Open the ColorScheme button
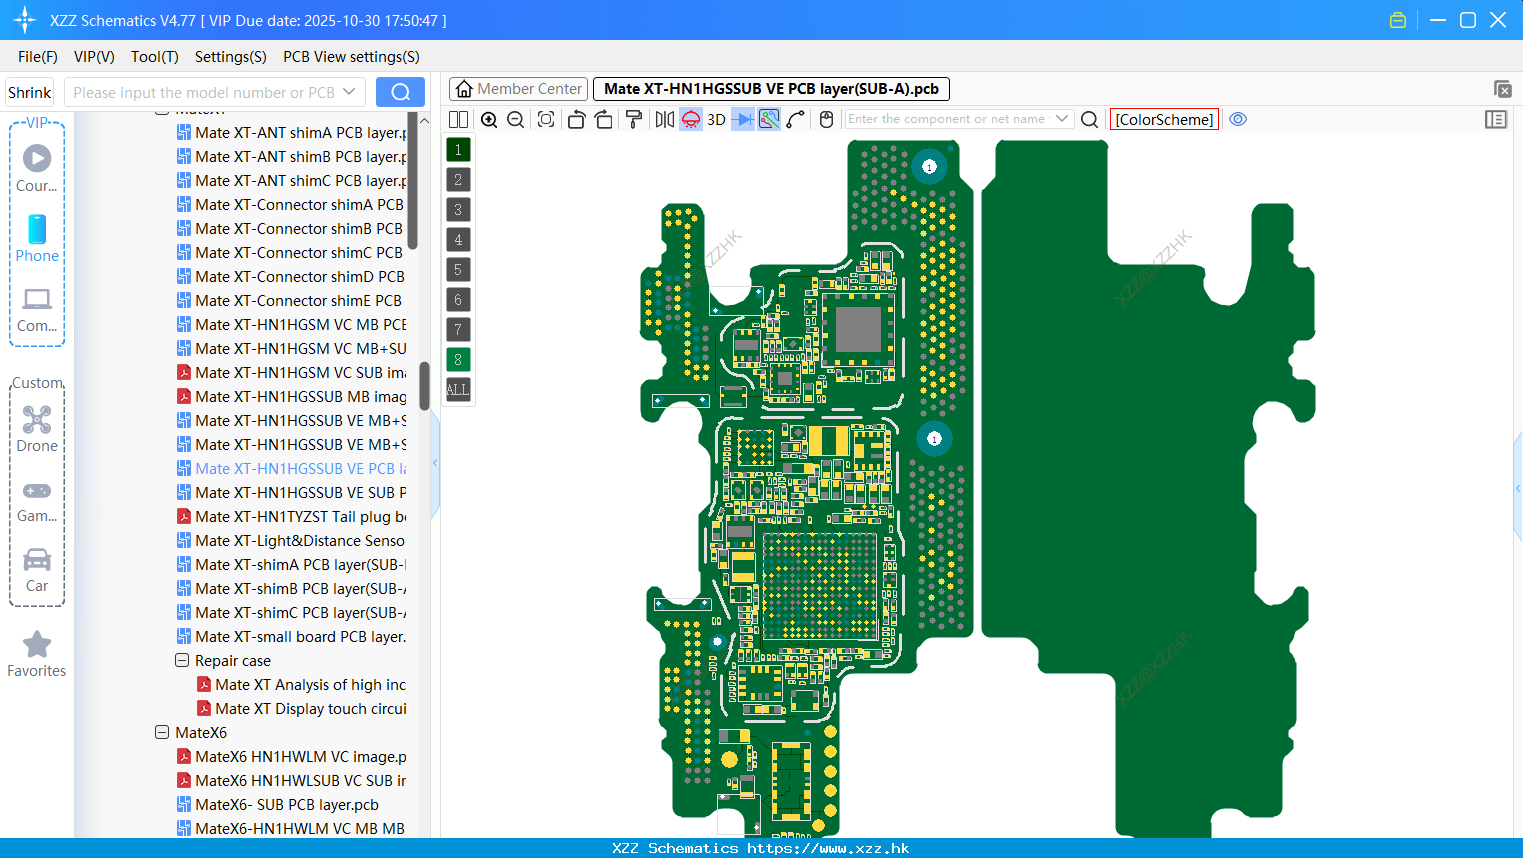The image size is (1523, 858). [x=1164, y=119]
